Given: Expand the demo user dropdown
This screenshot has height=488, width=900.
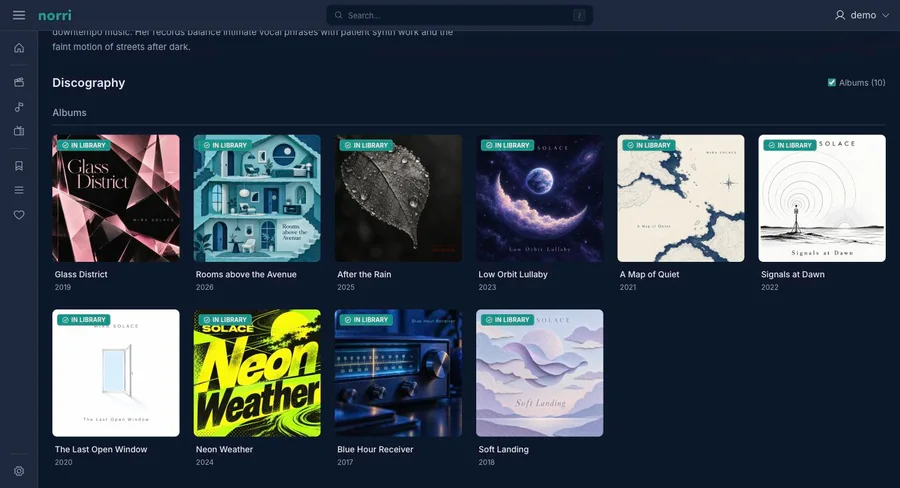Looking at the screenshot, I should pyautogui.click(x=862, y=15).
